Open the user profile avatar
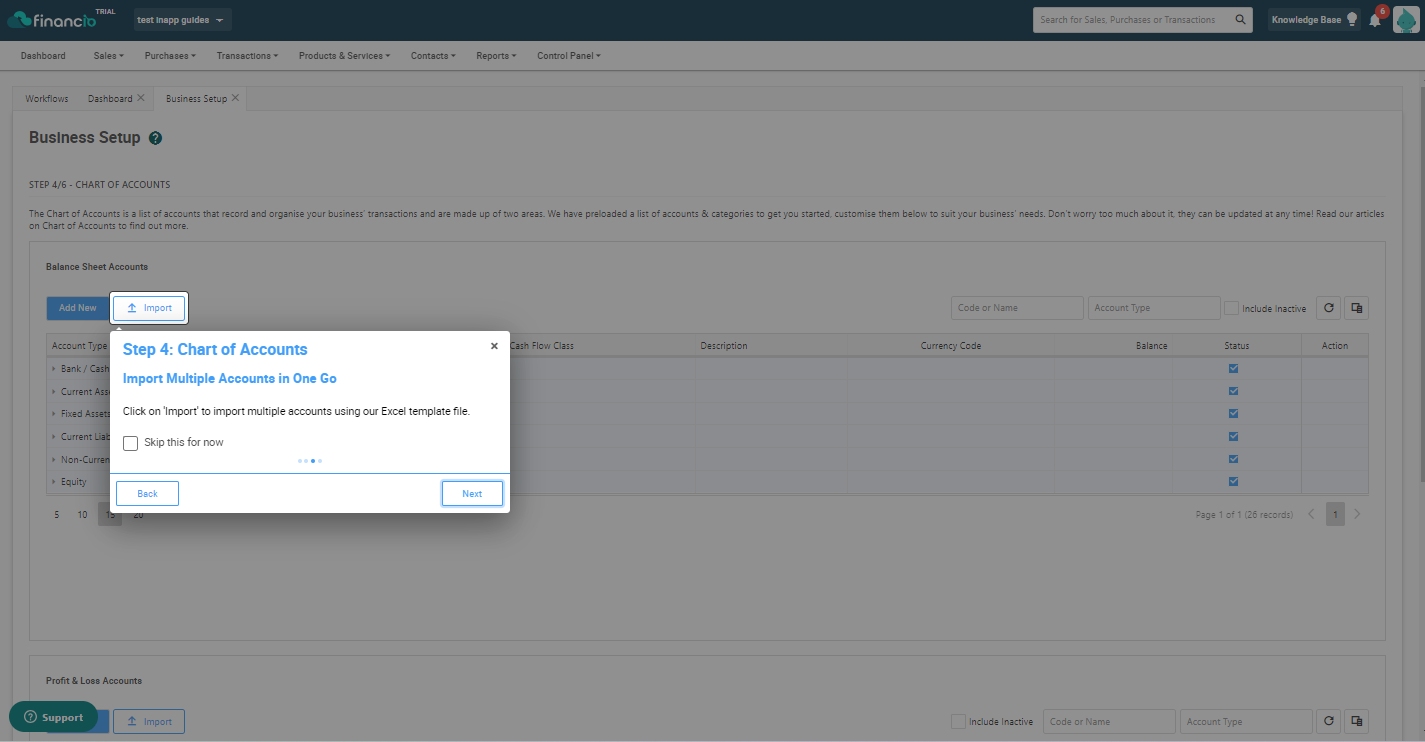 coord(1406,20)
